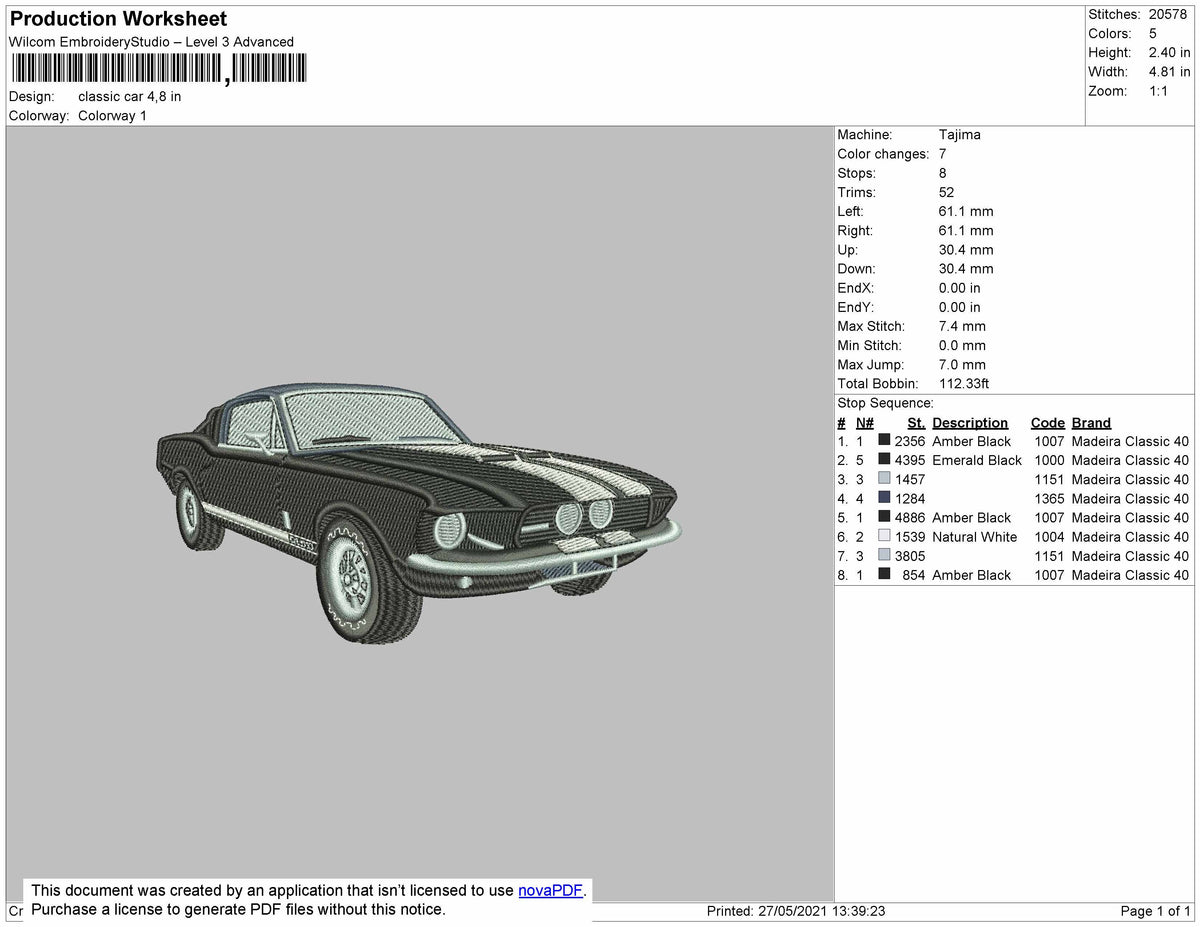1200x927 pixels.
Task: Click the Description column header
Action: pyautogui.click(x=970, y=422)
